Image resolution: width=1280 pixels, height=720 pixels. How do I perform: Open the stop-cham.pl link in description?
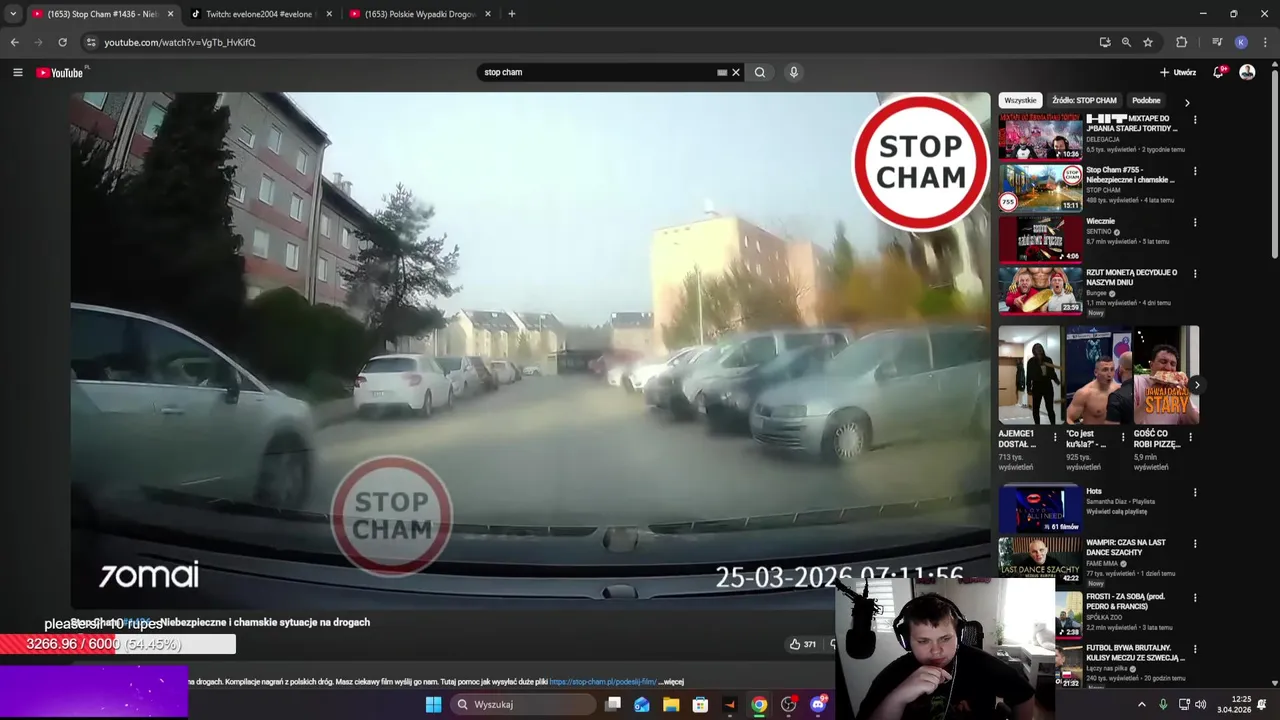pyautogui.click(x=602, y=682)
